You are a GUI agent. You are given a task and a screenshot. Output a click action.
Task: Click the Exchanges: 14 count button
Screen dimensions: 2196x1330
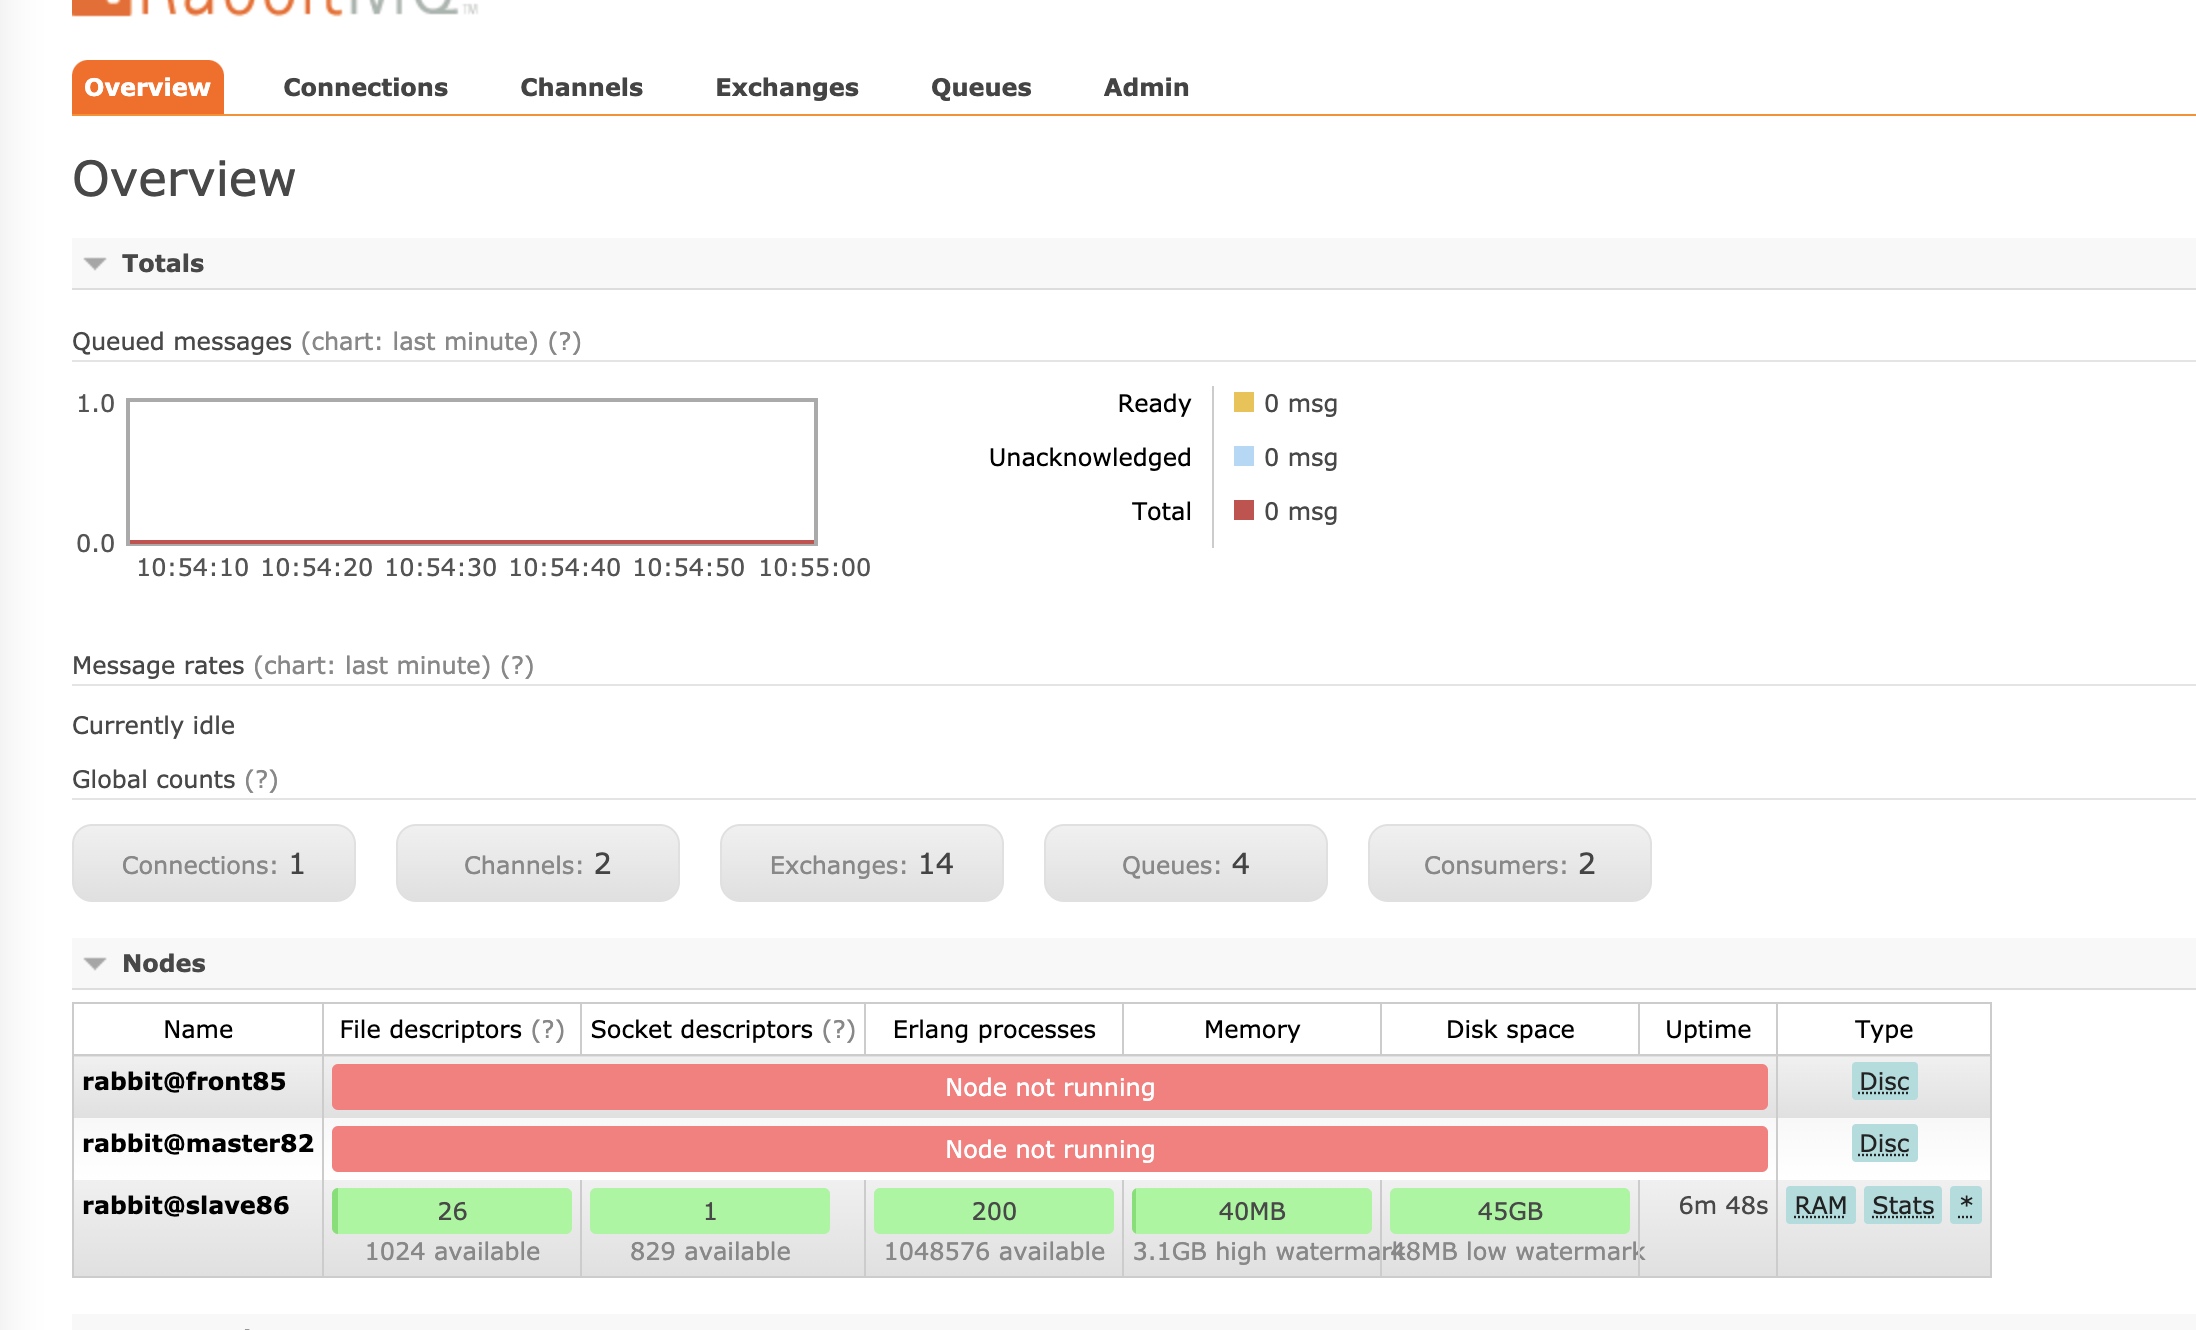click(x=861, y=864)
